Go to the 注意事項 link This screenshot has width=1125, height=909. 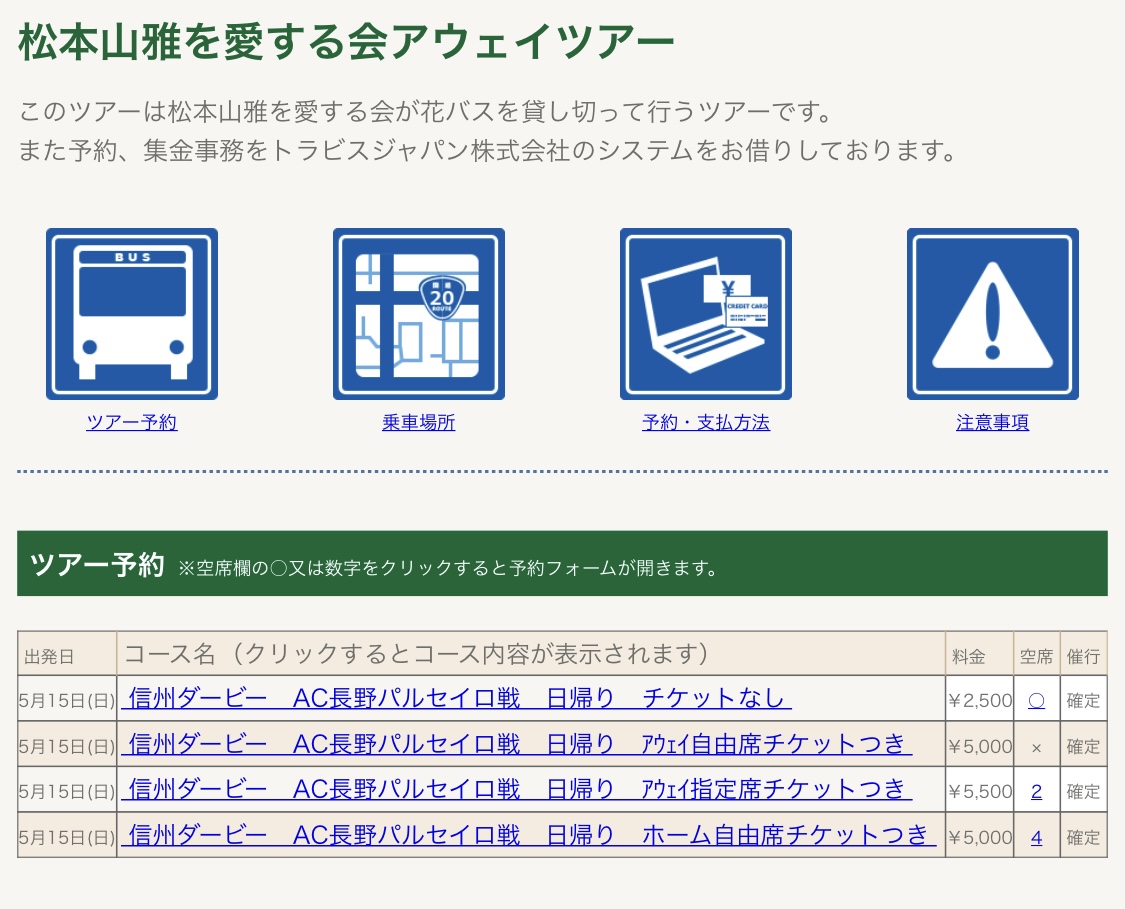pyautogui.click(x=993, y=423)
